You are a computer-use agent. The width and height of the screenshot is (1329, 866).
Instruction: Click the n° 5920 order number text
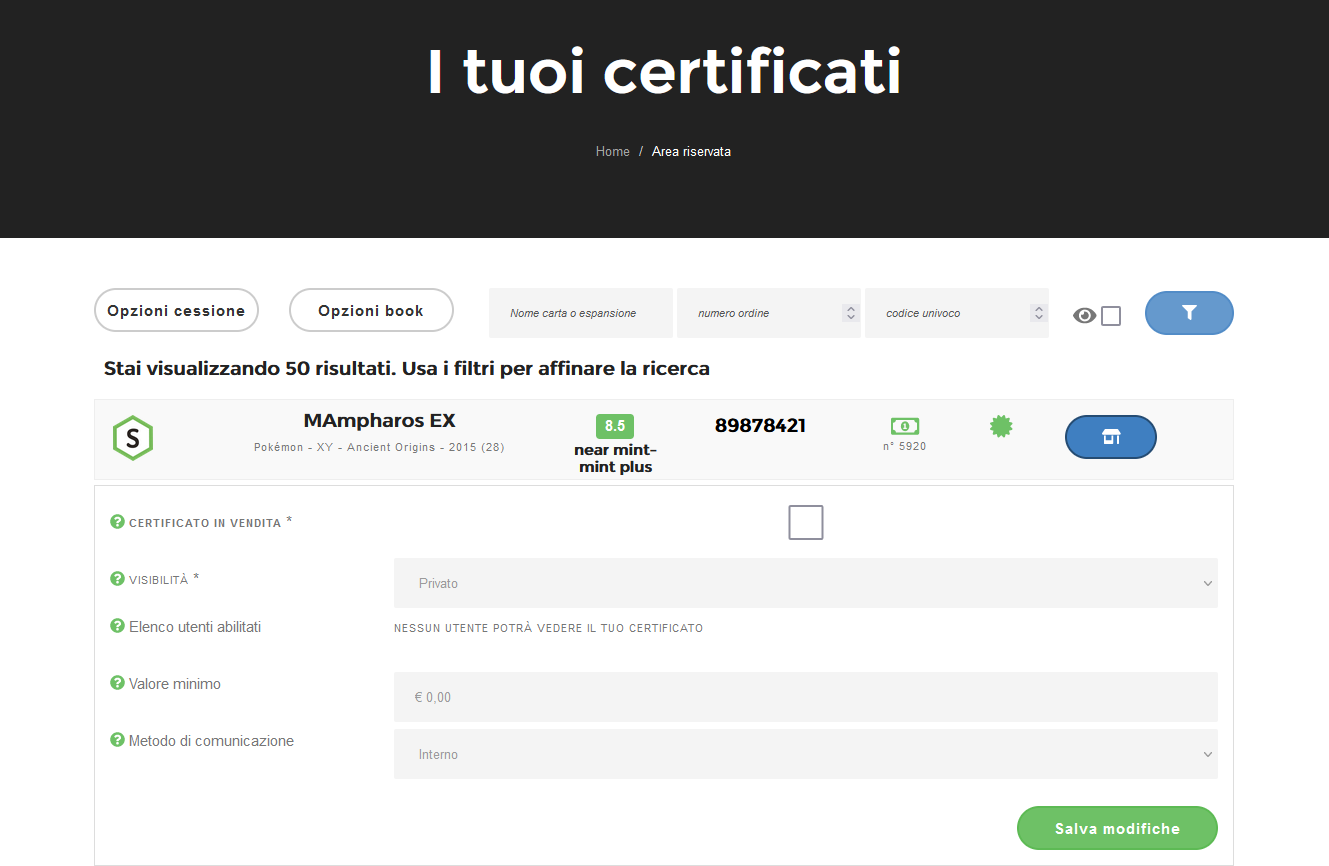[904, 446]
